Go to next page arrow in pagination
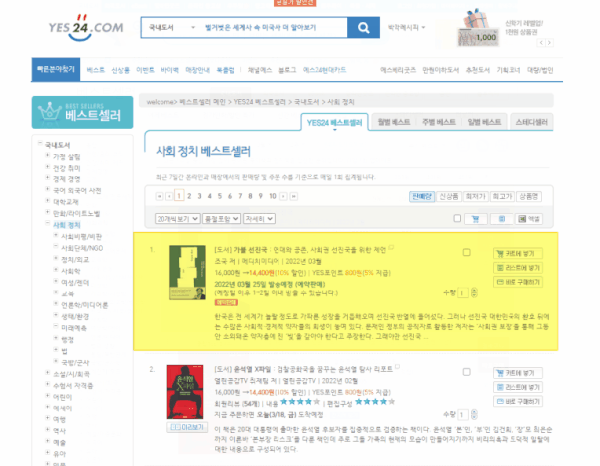 click(x=283, y=196)
